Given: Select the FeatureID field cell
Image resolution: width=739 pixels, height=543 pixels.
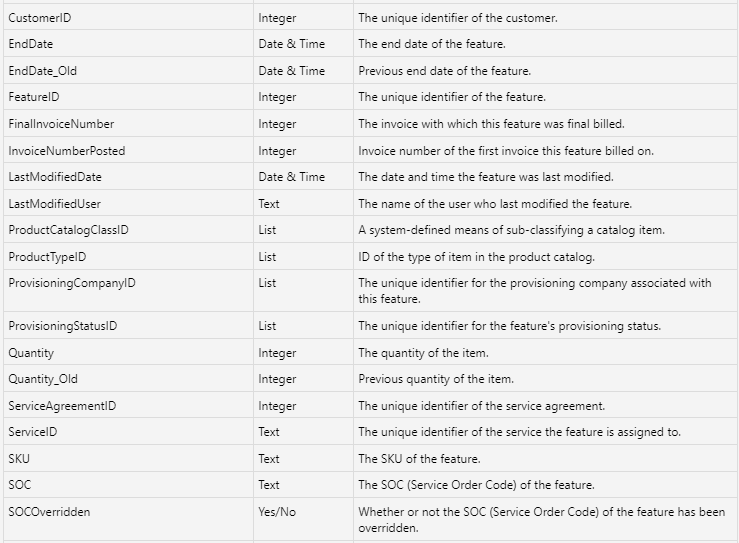Looking at the screenshot, I should (39, 97).
